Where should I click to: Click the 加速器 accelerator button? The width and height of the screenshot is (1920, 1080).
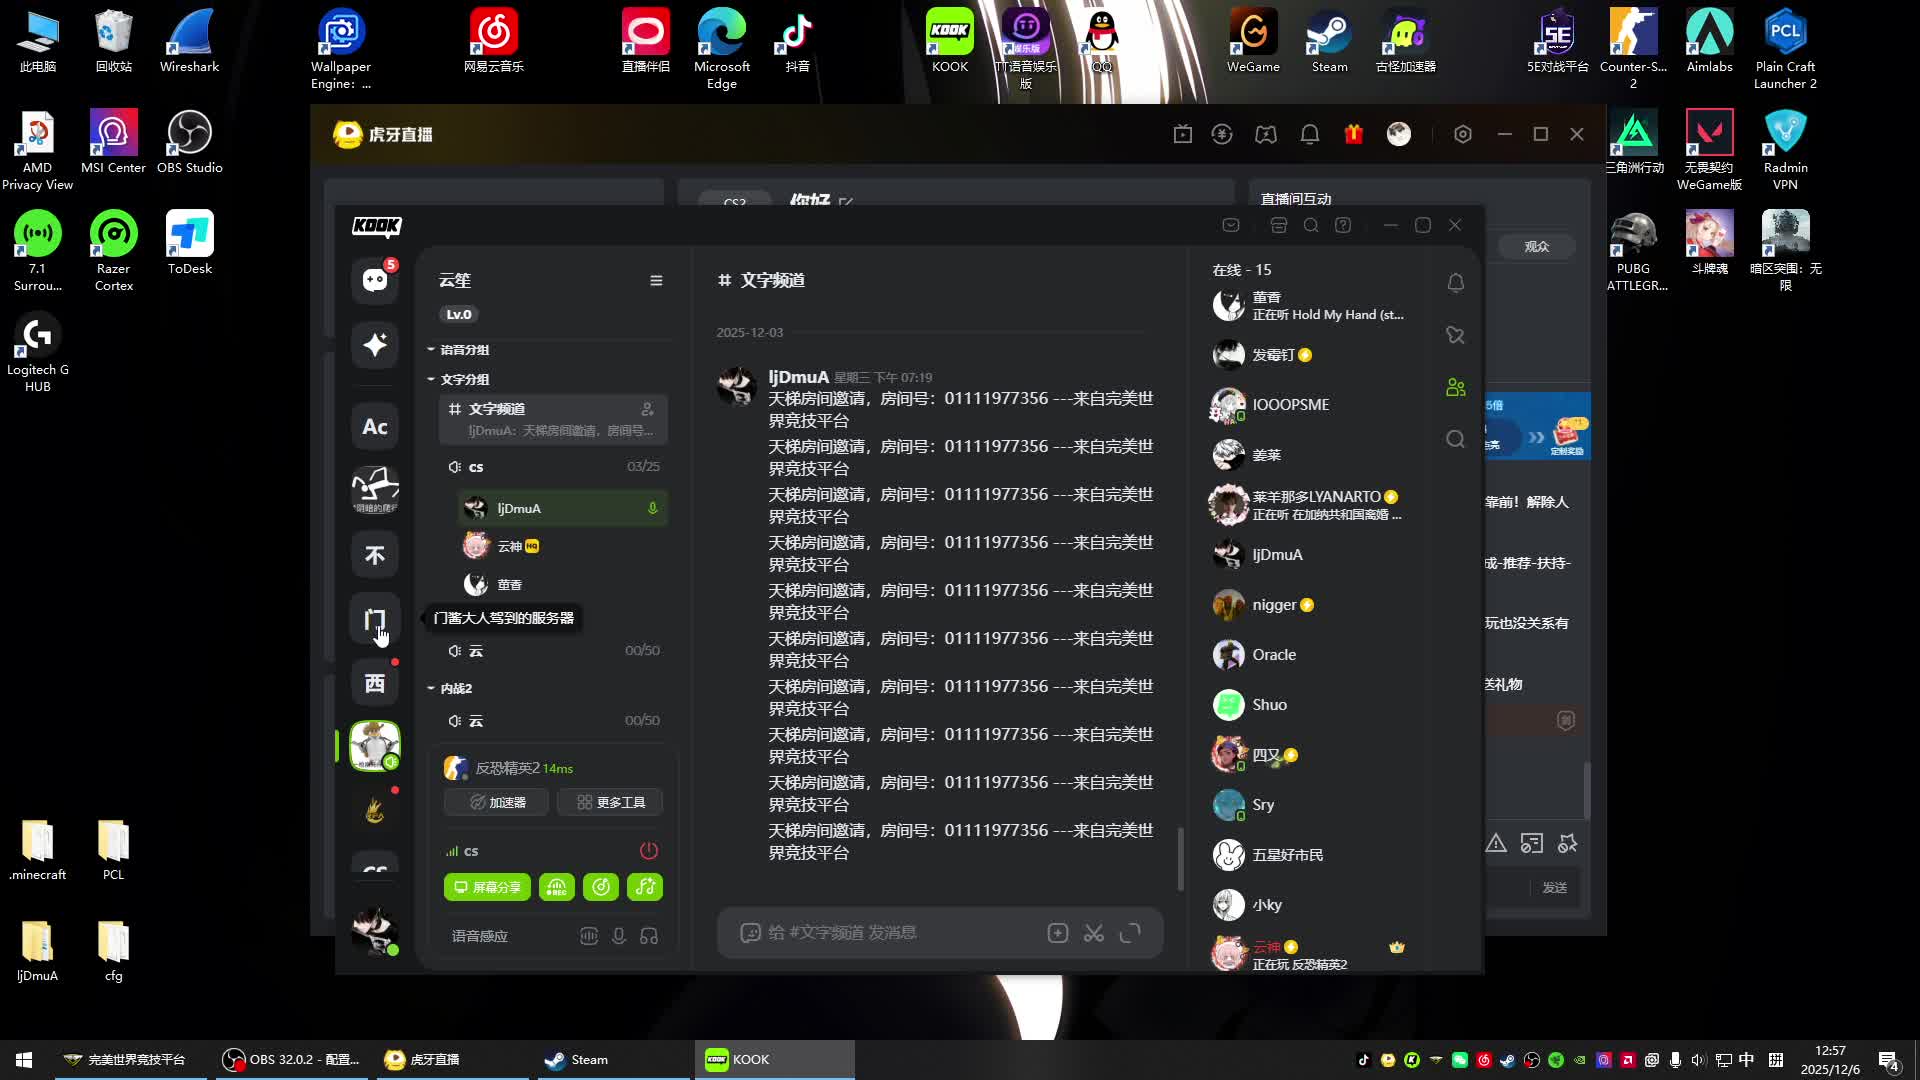(497, 802)
